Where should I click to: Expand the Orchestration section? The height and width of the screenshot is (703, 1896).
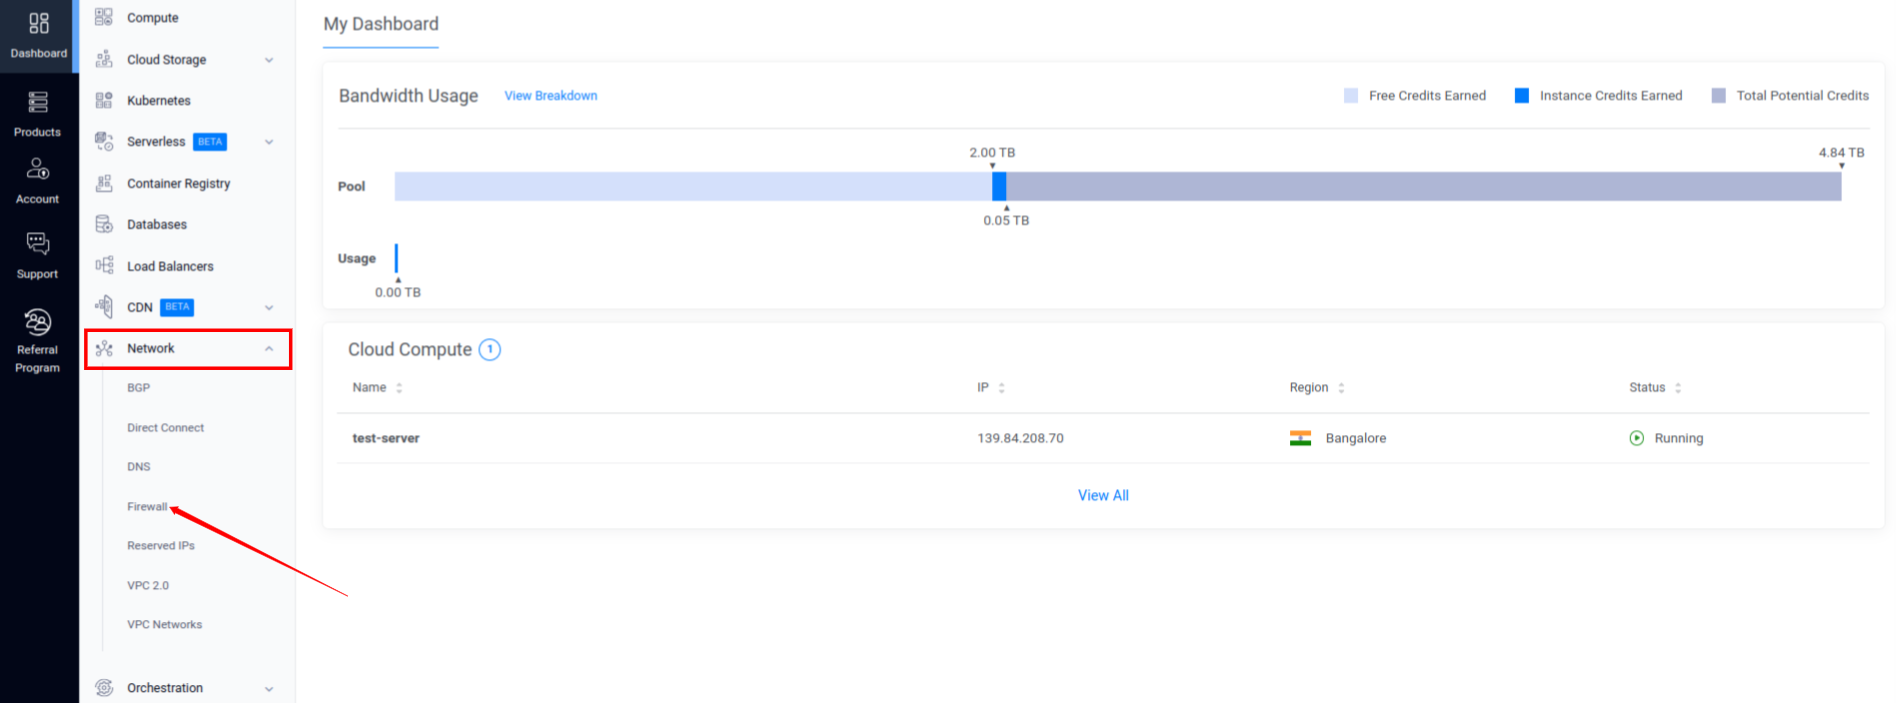tap(268, 688)
